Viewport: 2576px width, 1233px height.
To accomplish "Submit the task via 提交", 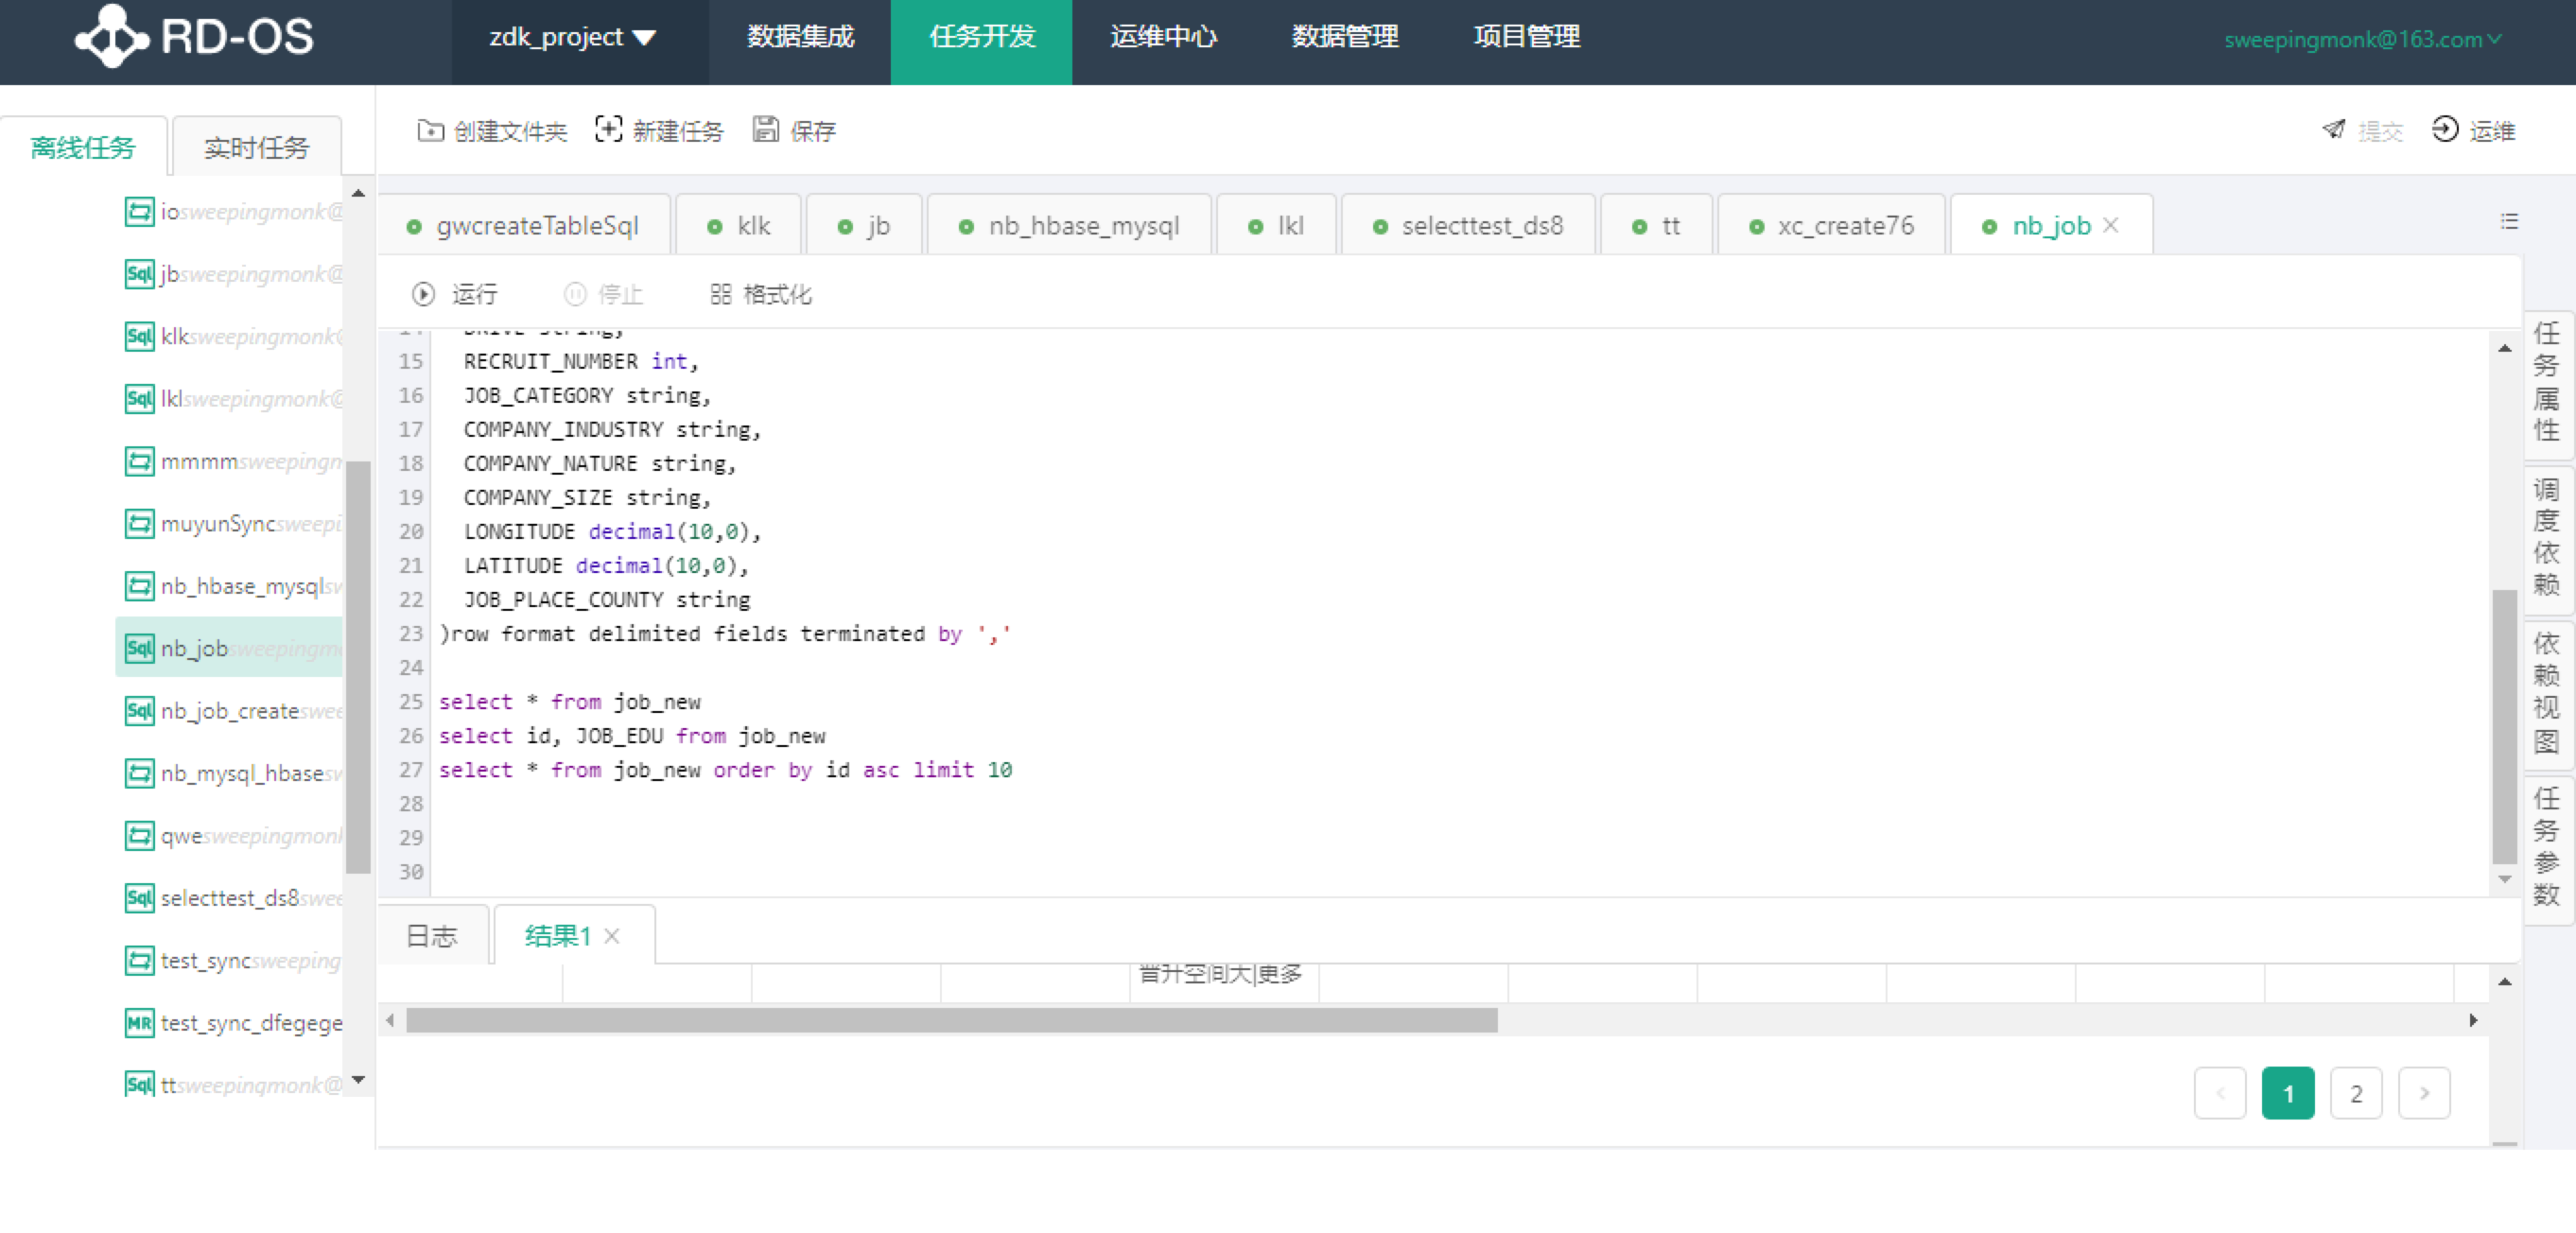I will click(2361, 130).
